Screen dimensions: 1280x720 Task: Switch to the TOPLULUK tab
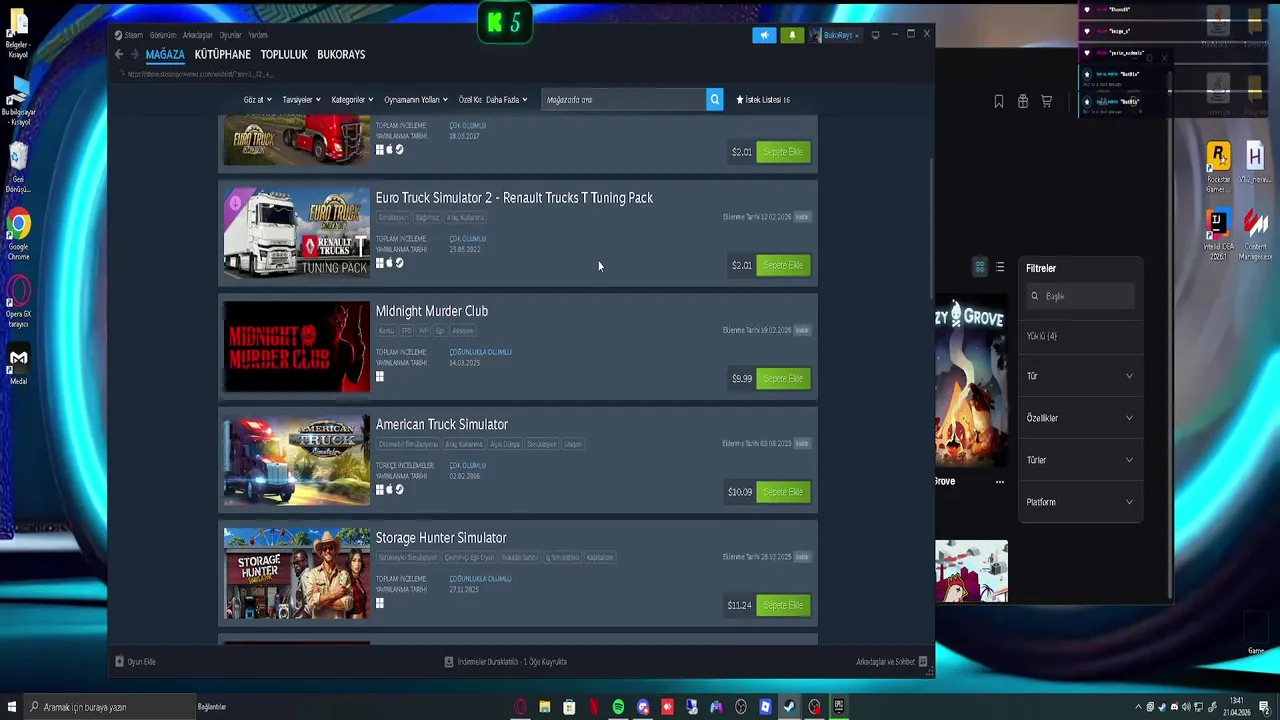(284, 55)
